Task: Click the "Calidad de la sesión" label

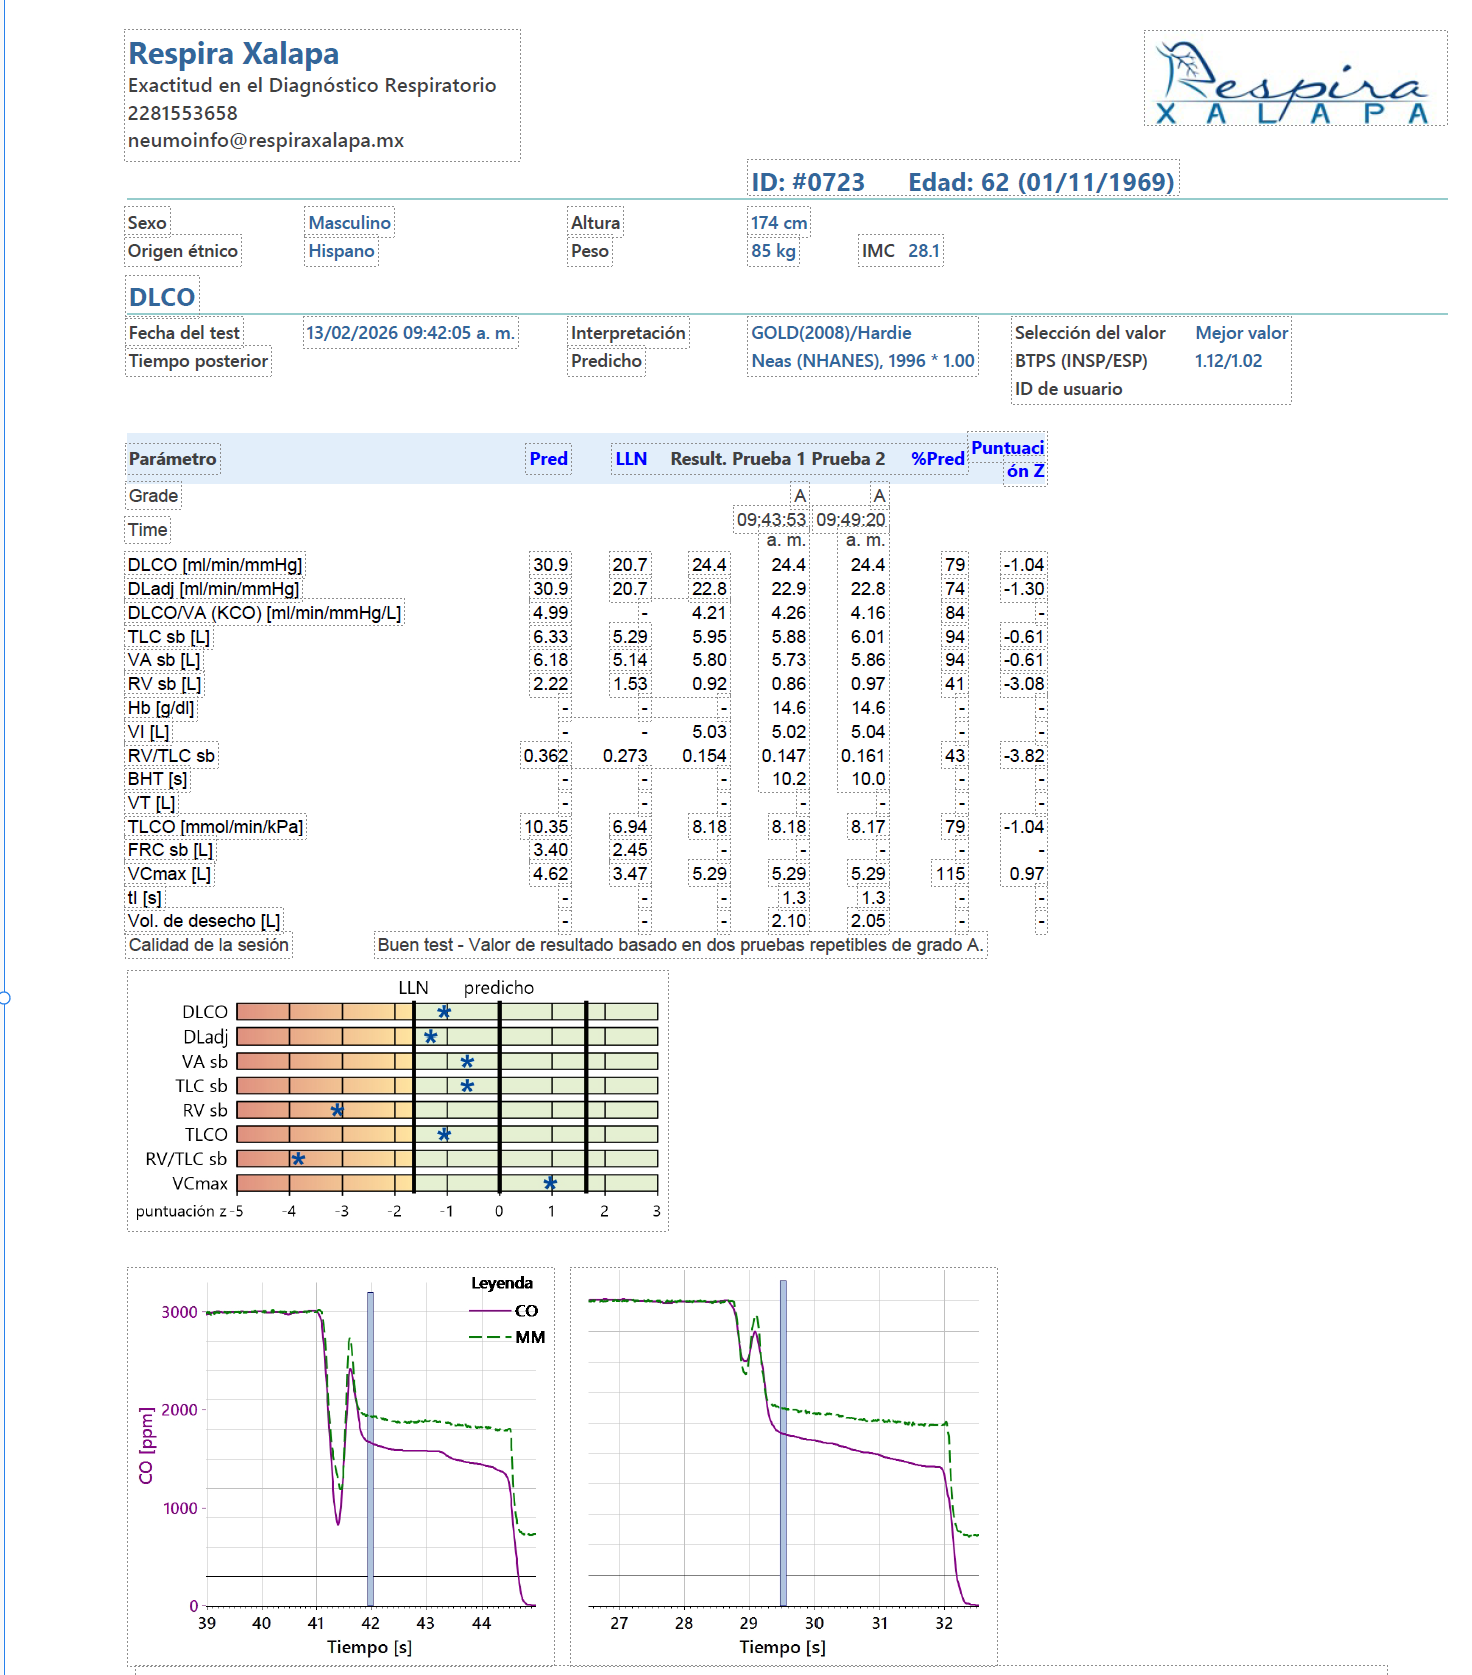Action: click(209, 945)
